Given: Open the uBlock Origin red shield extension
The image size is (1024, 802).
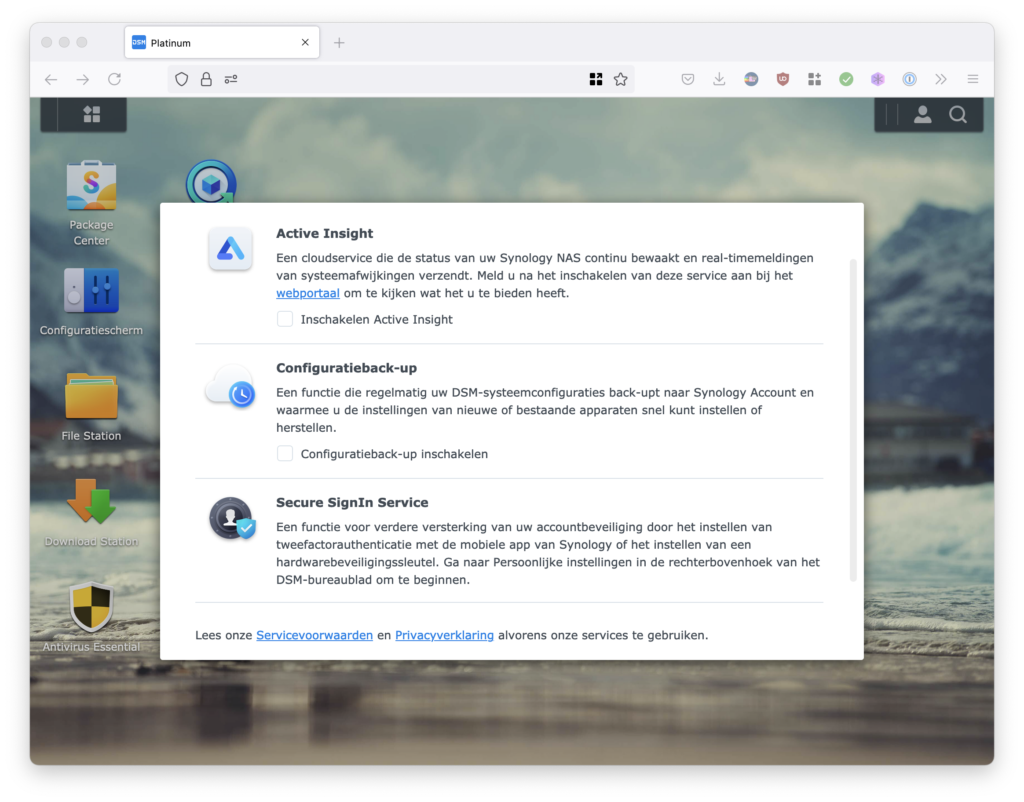Looking at the screenshot, I should [782, 80].
